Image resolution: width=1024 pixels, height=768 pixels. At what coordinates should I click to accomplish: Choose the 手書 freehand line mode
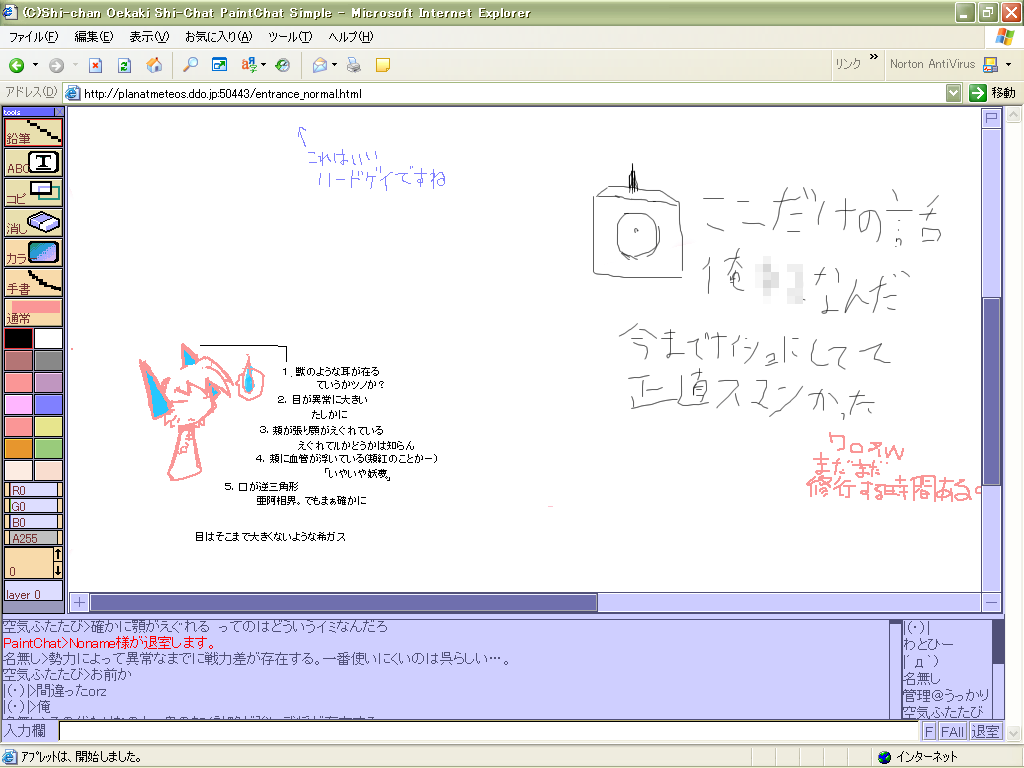point(33,283)
